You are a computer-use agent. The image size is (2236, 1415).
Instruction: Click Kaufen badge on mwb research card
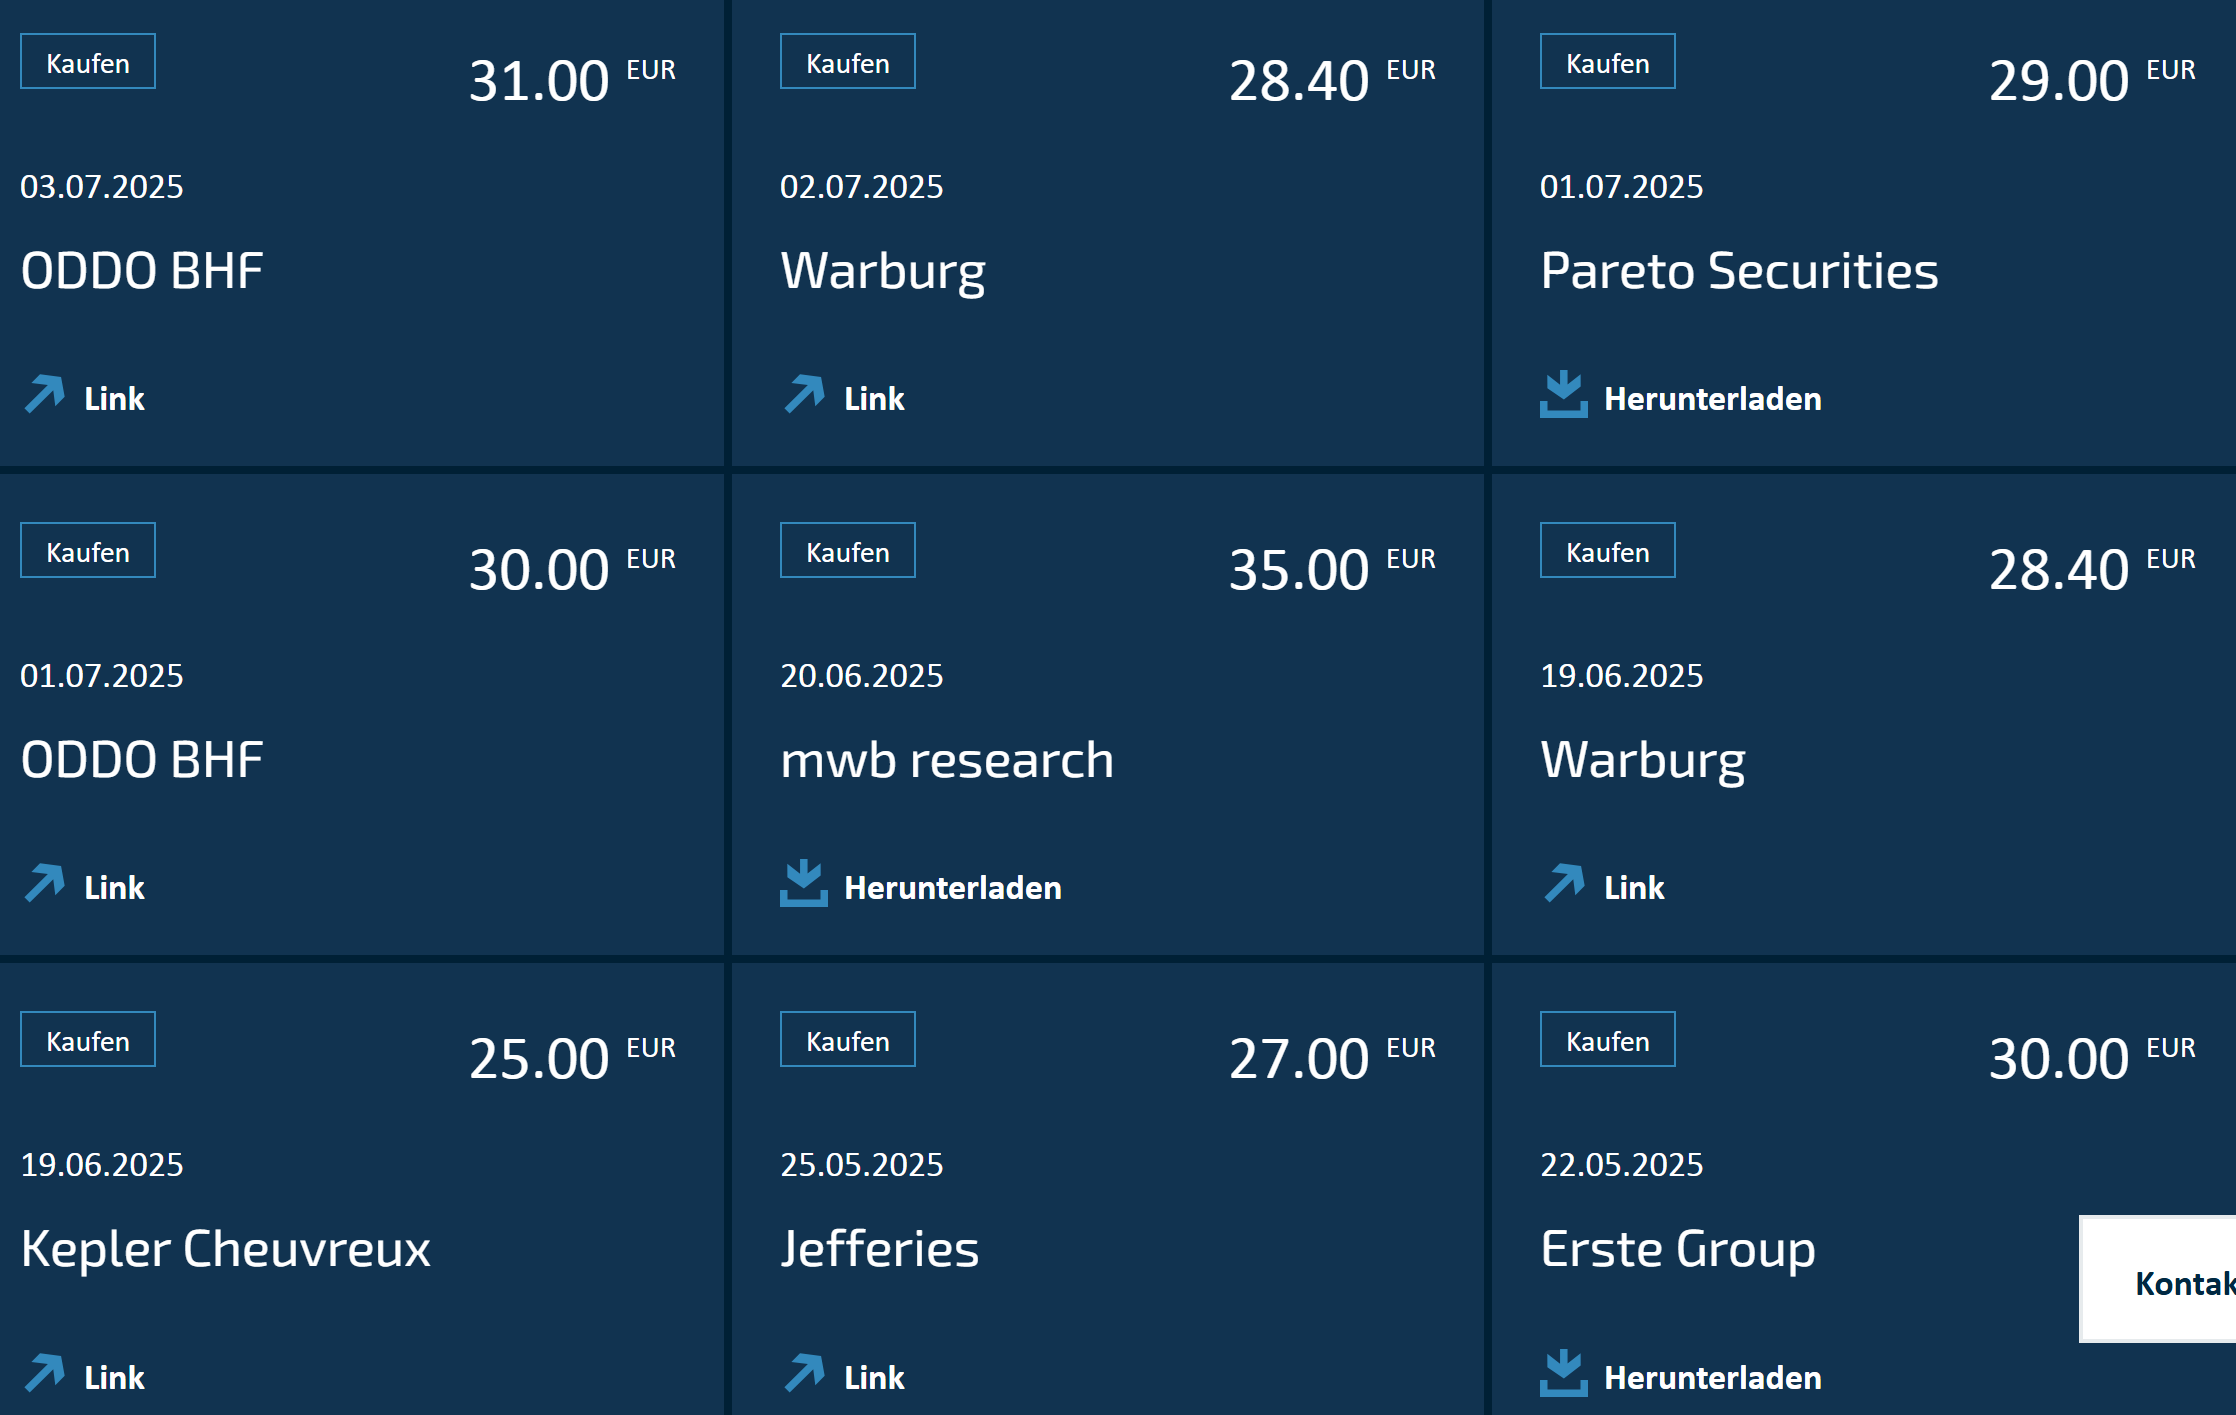point(848,551)
